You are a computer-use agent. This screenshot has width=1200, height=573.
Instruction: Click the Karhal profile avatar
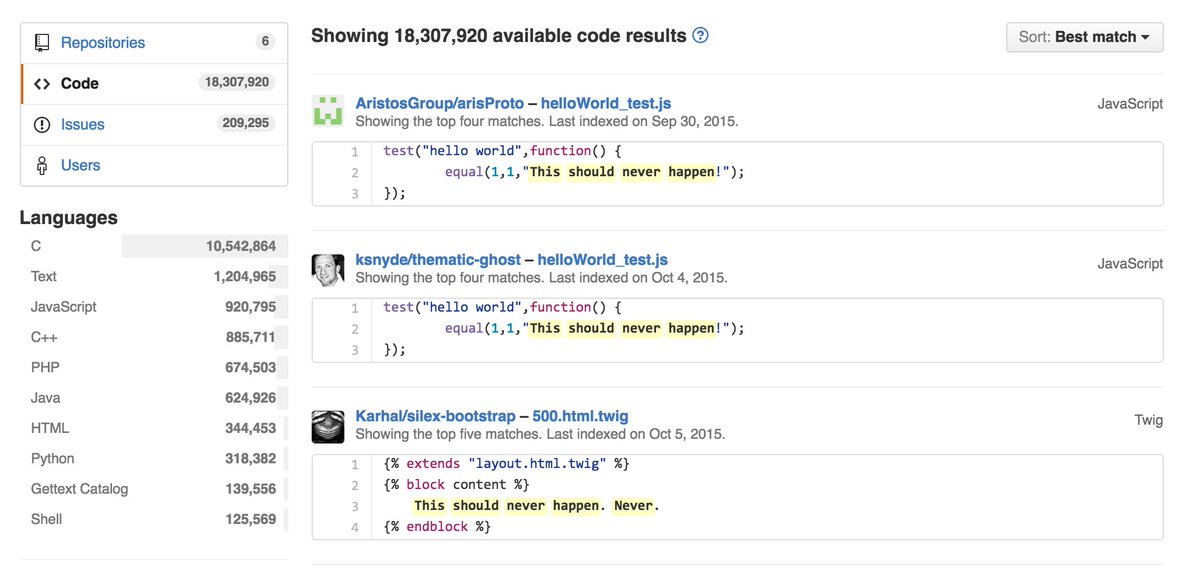[328, 426]
